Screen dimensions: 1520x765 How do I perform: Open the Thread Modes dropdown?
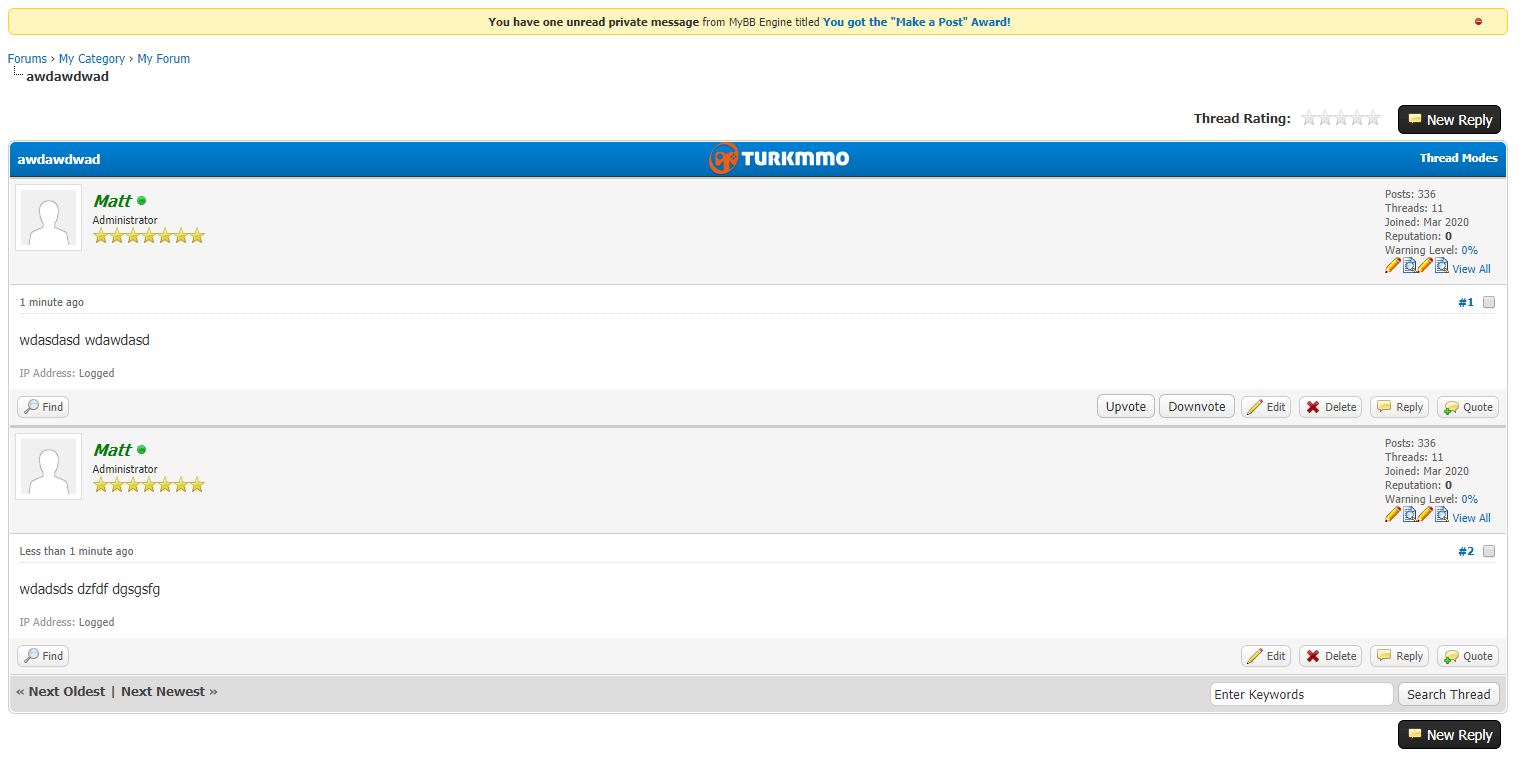coord(1458,158)
